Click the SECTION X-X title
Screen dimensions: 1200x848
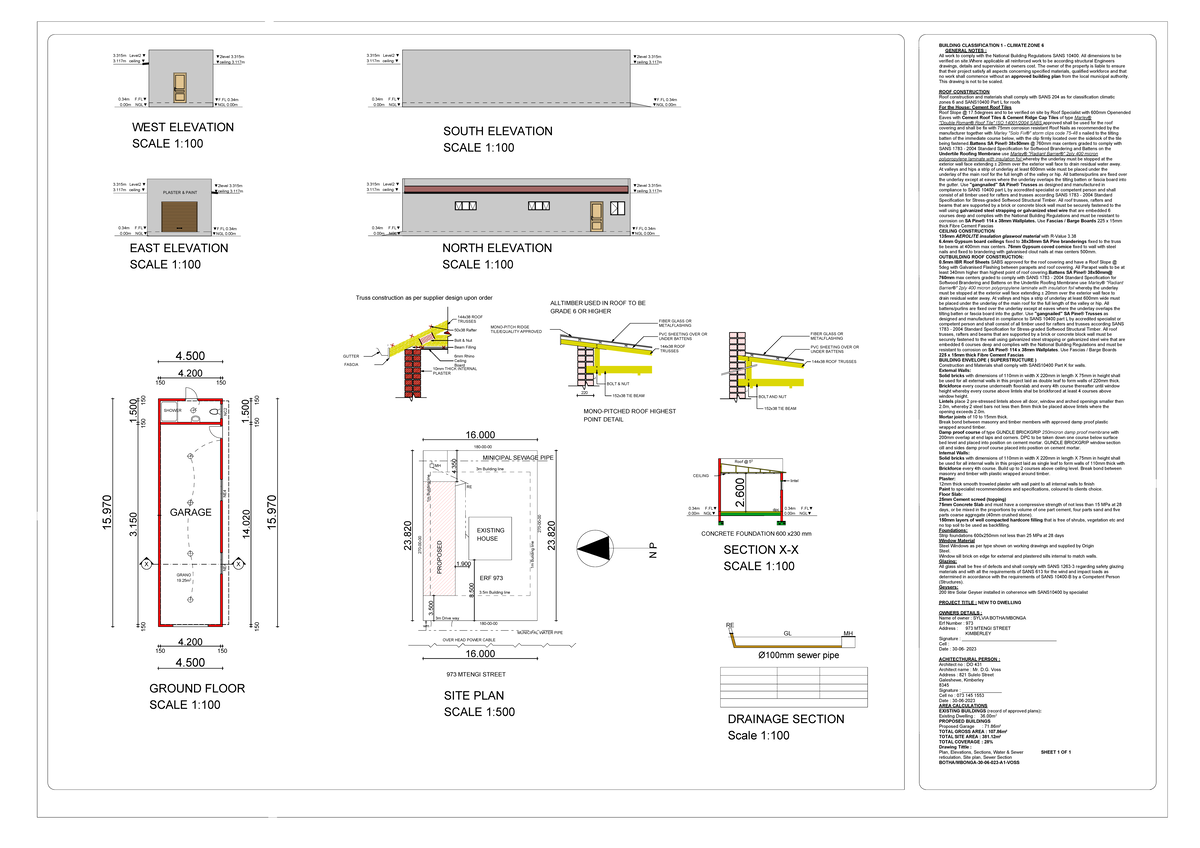761,551
